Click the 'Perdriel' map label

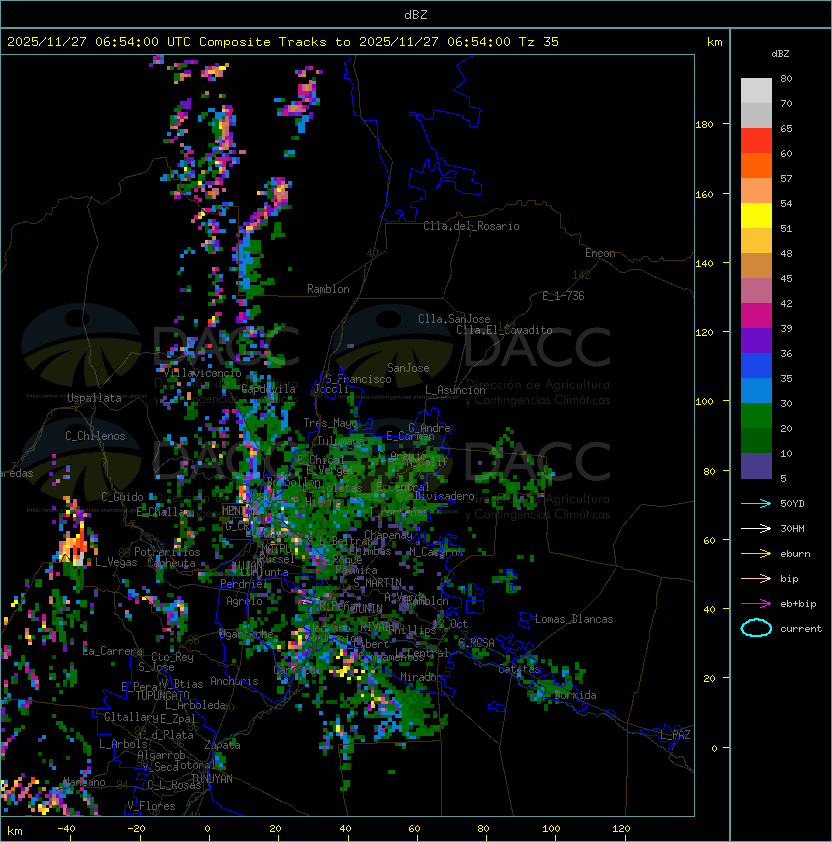243,584
